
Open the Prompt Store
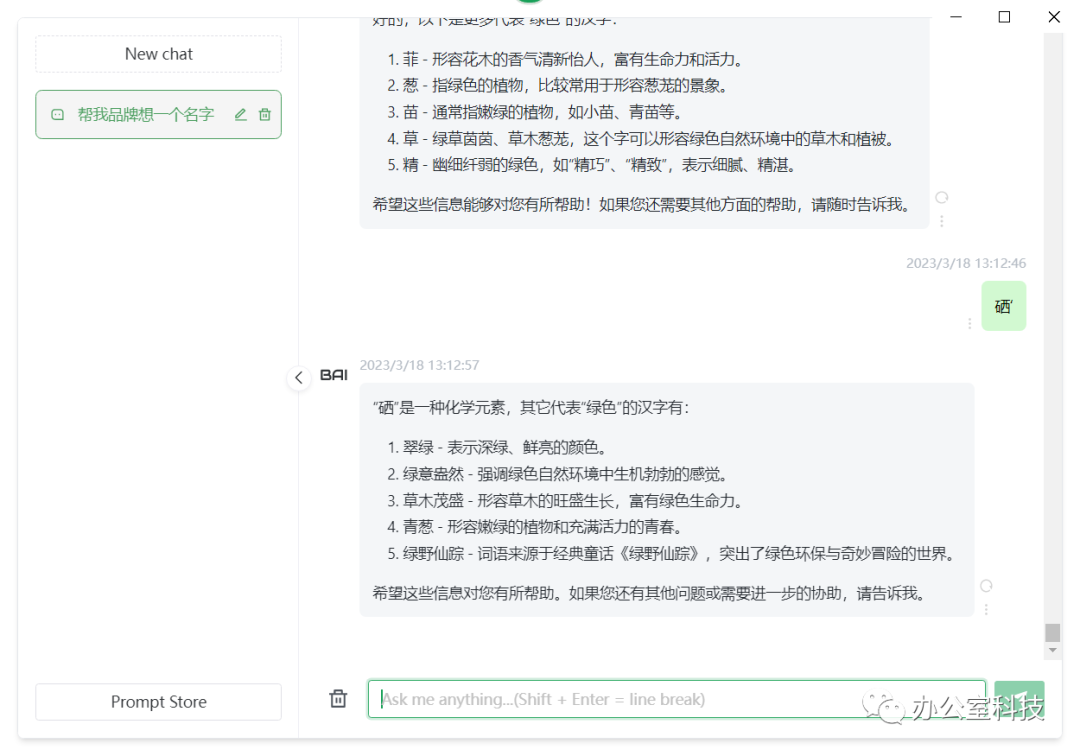coord(158,702)
